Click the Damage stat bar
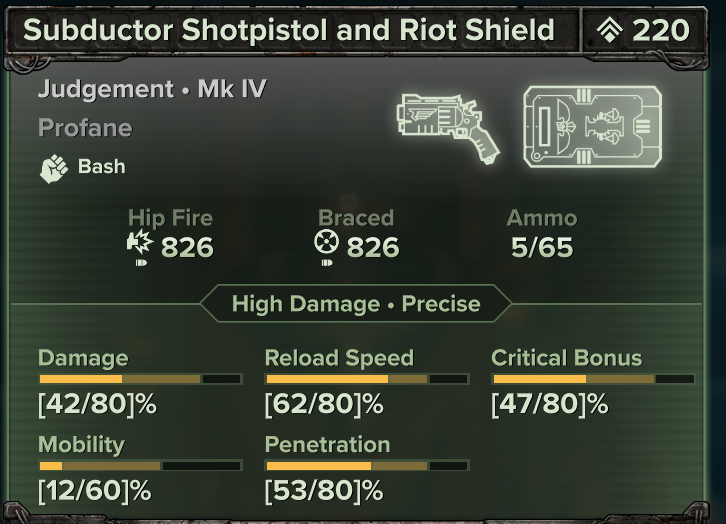 pos(140,379)
